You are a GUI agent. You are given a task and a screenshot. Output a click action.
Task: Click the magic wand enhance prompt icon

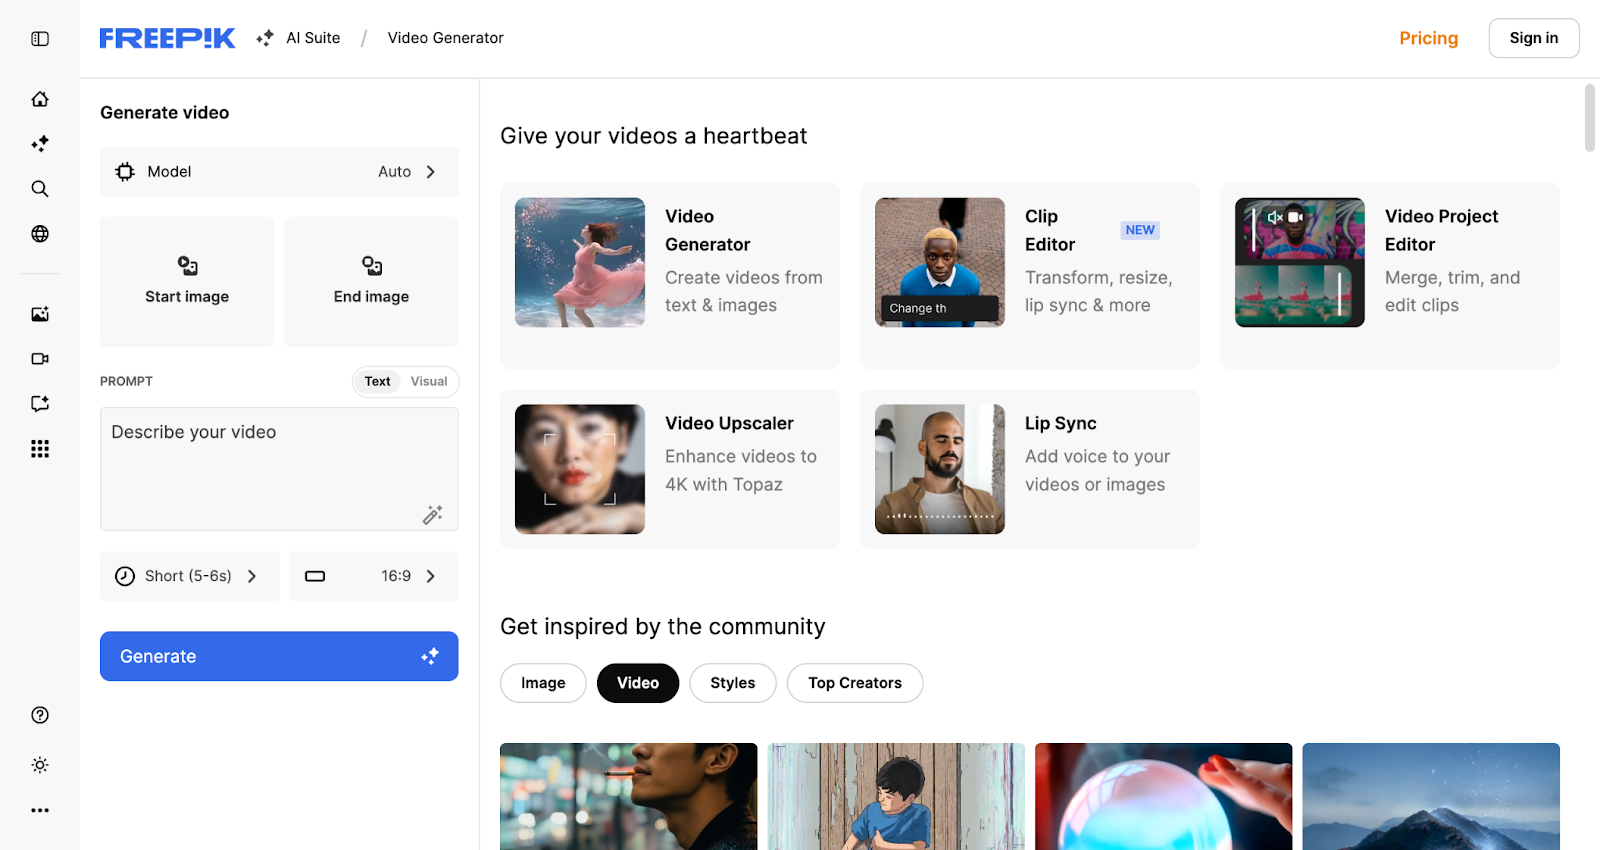(x=432, y=515)
